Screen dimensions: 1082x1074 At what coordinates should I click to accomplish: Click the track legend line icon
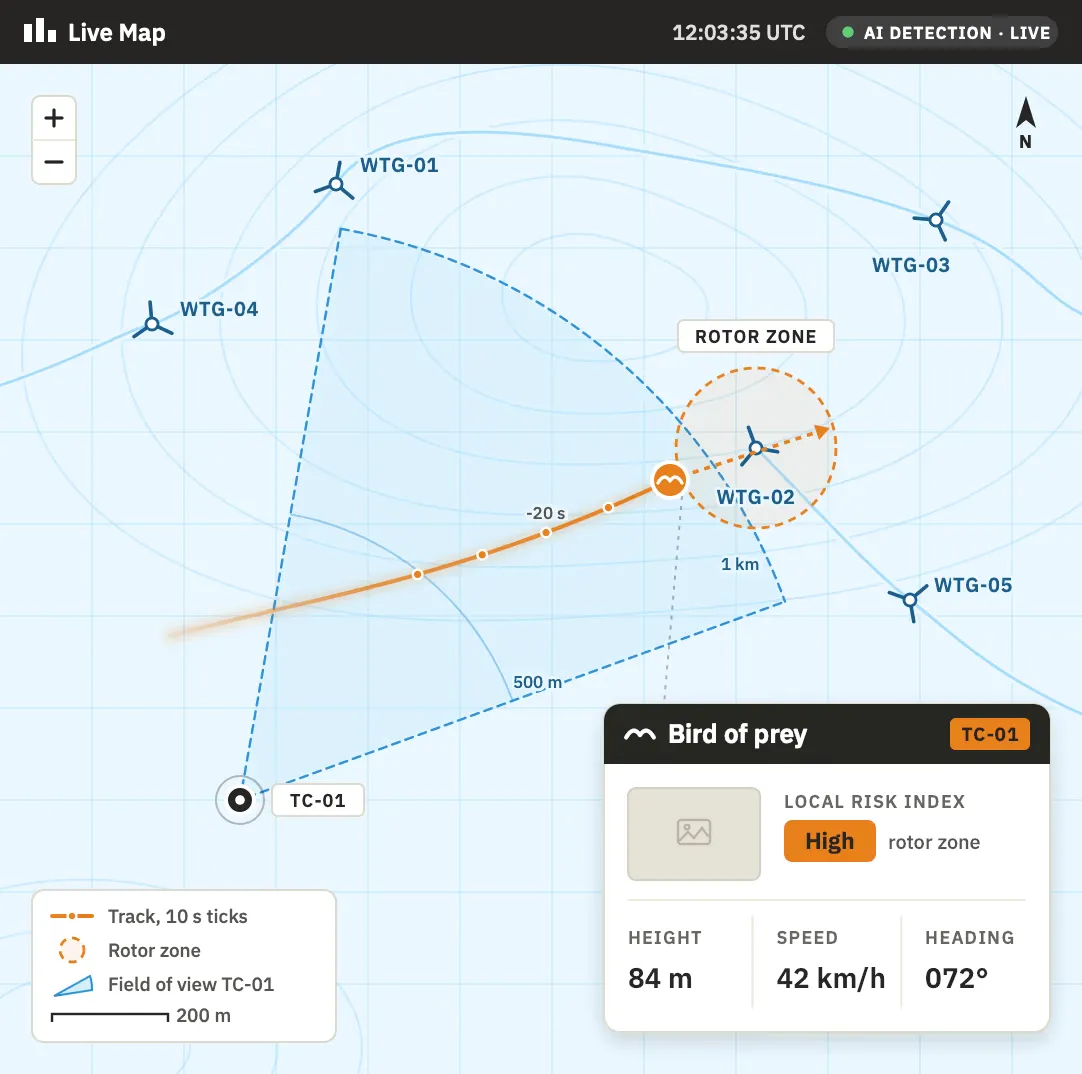(x=72, y=916)
